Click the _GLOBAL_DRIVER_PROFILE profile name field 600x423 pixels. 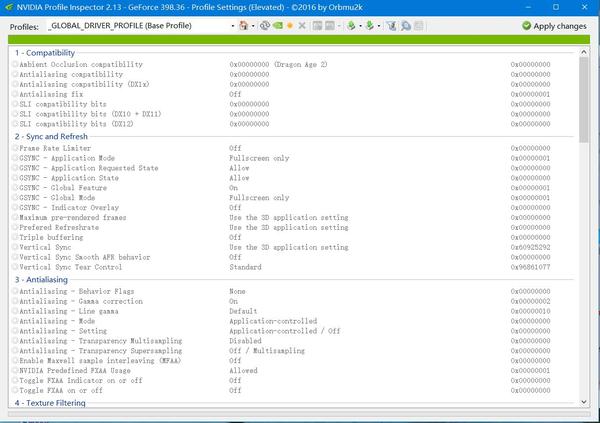pos(139,26)
